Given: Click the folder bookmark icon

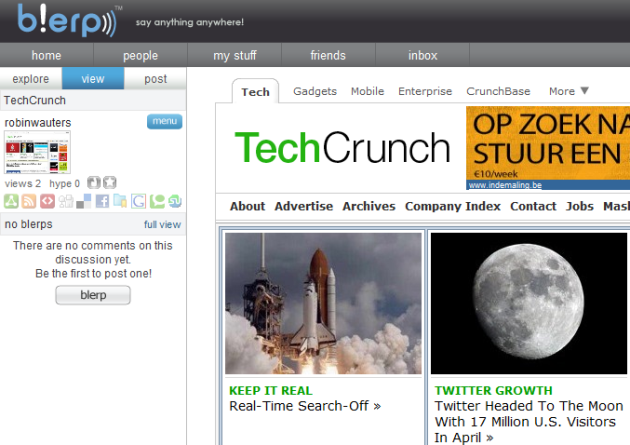Looking at the screenshot, I should click(x=120, y=201).
